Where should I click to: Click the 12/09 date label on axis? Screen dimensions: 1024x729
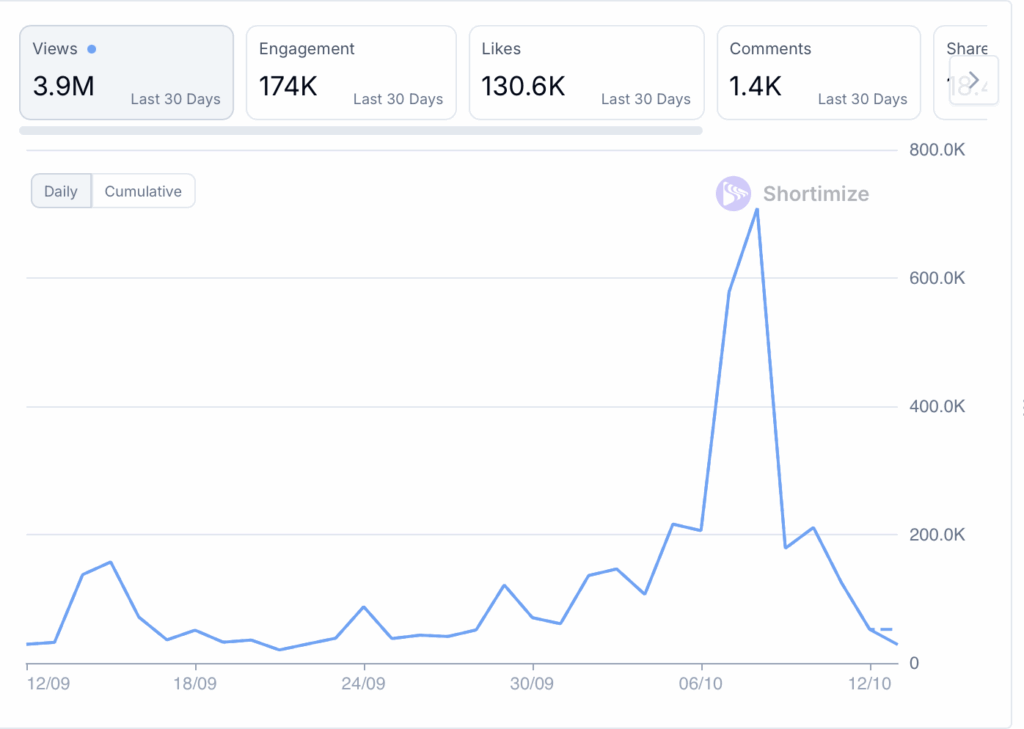pos(46,684)
